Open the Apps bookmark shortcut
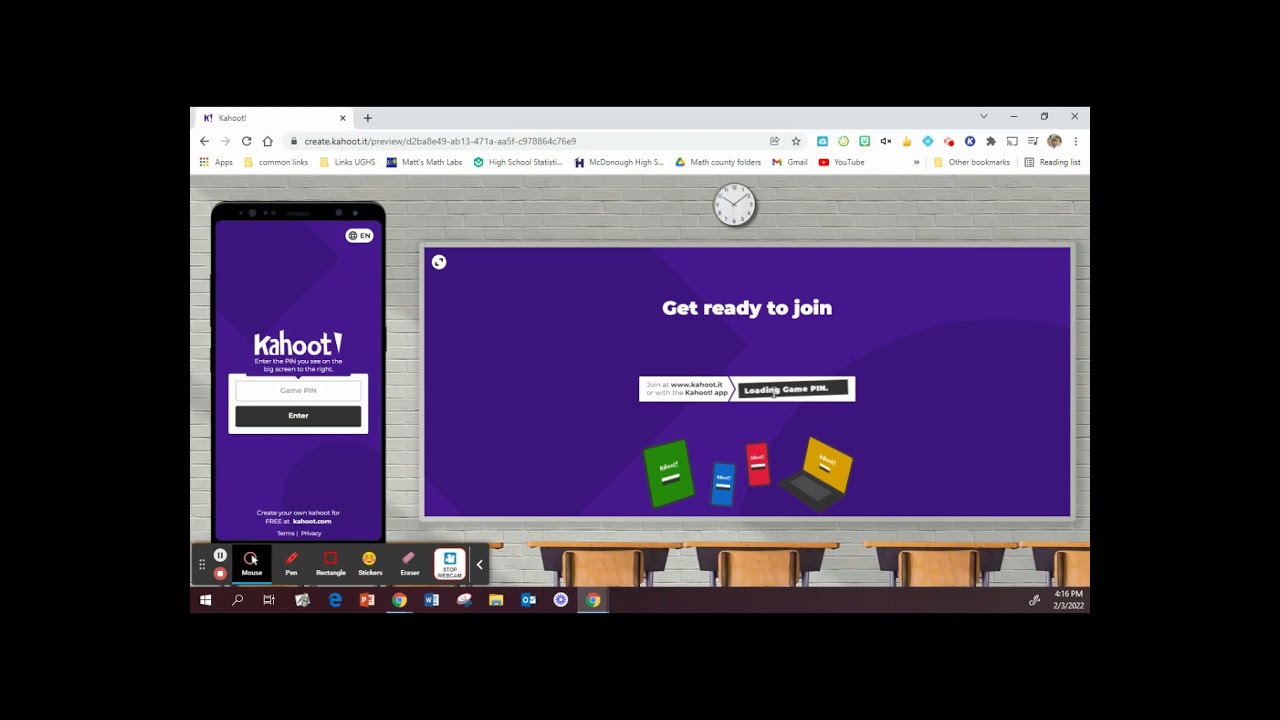1280x720 pixels. (x=216, y=162)
